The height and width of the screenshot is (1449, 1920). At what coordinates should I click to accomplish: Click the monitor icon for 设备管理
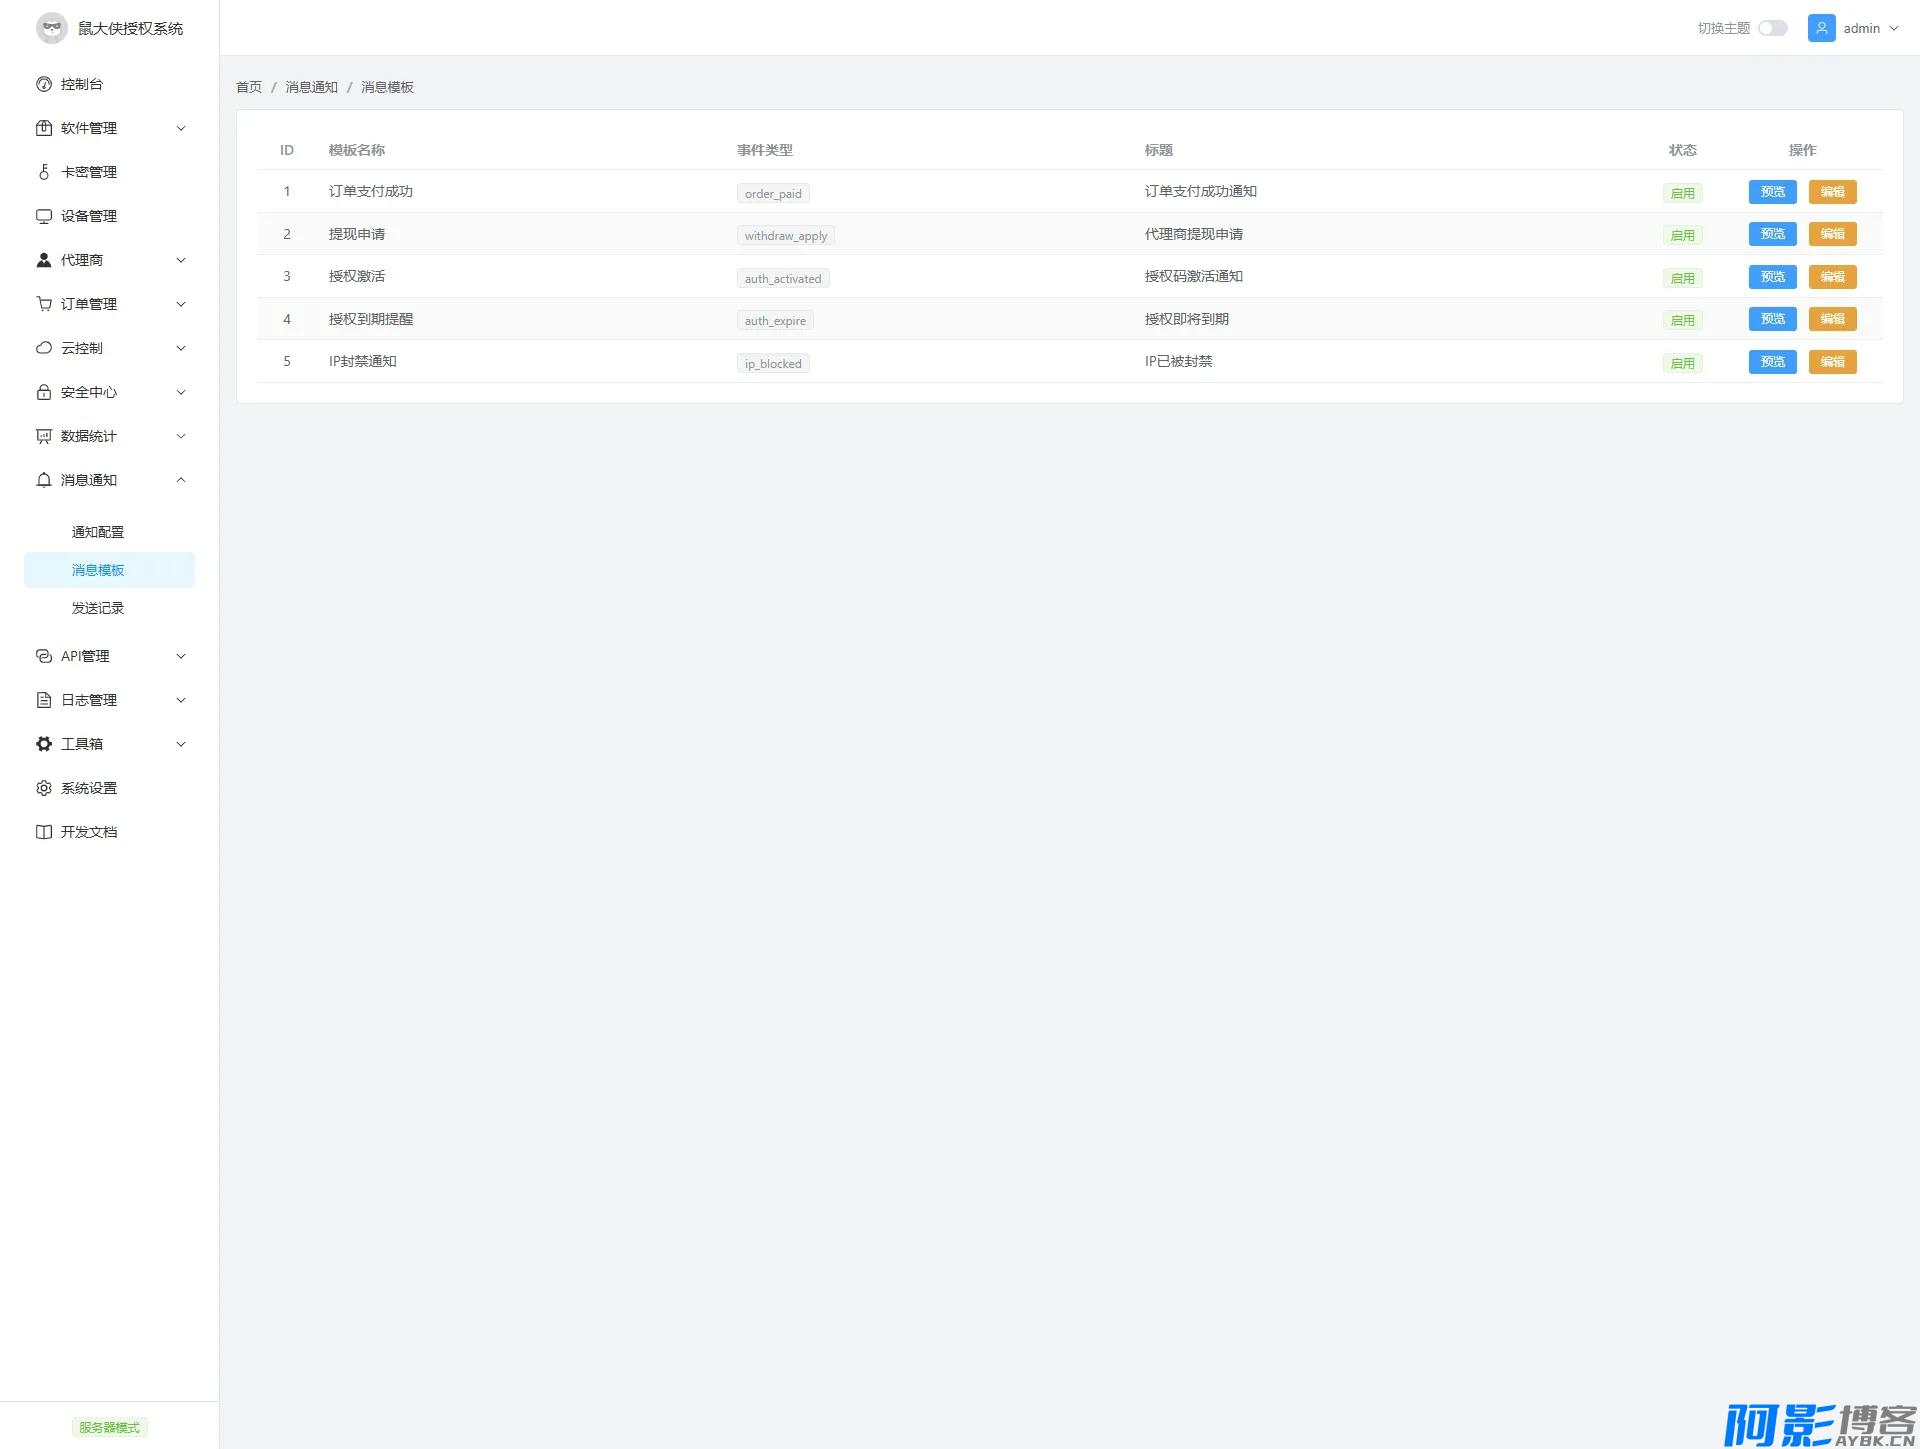coord(44,216)
